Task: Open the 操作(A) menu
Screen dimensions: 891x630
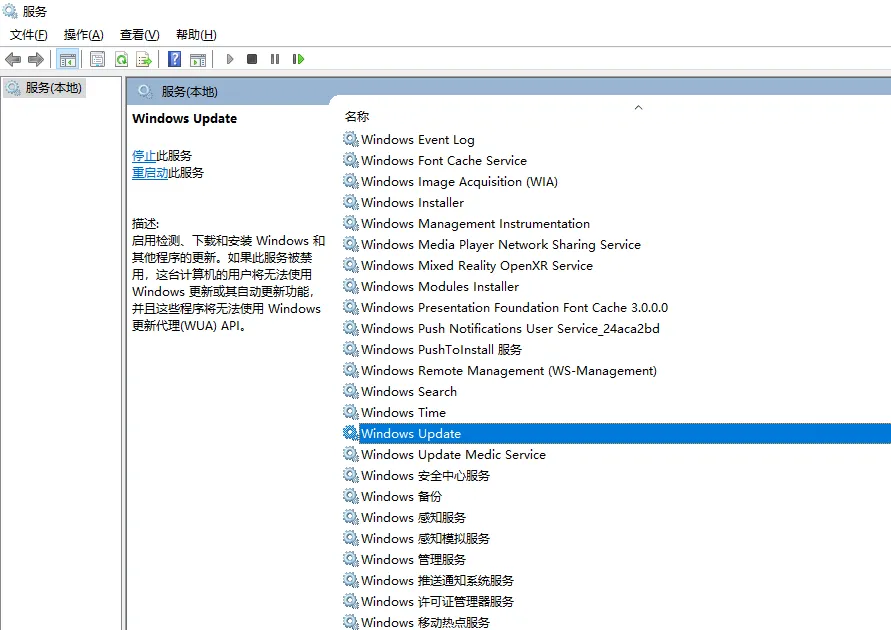Action: 83,35
